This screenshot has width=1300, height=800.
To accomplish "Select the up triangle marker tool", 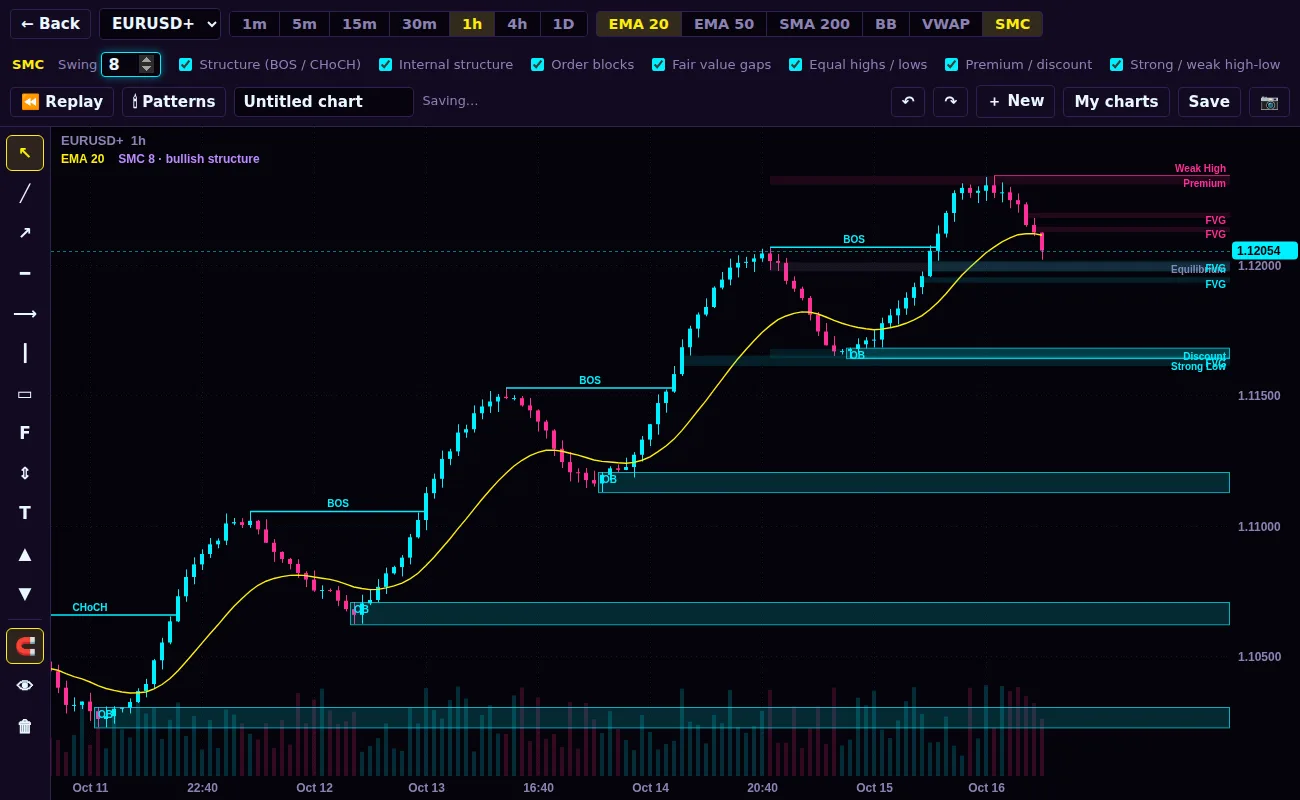I will 25,554.
